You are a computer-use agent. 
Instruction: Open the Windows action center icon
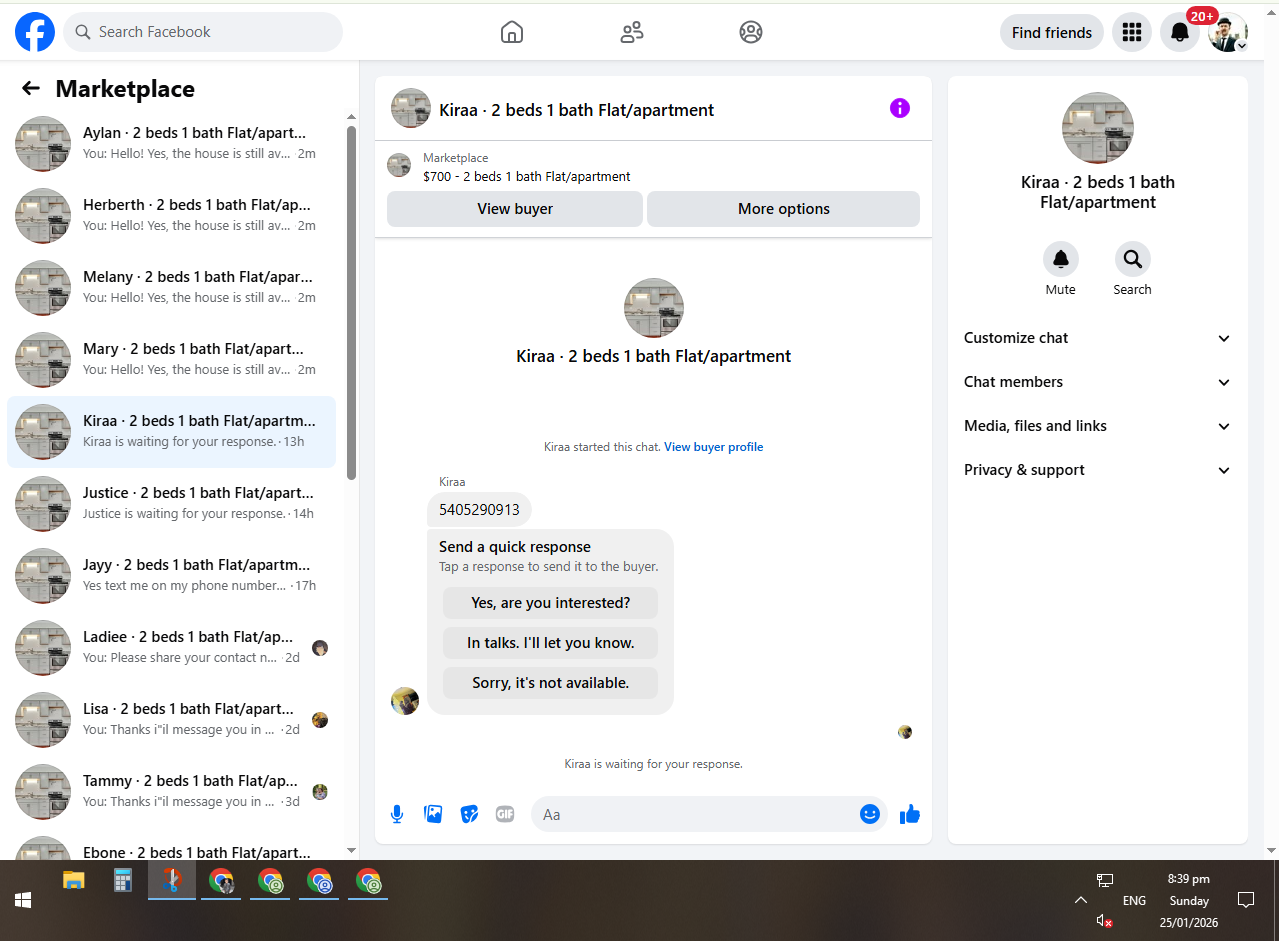point(1246,900)
